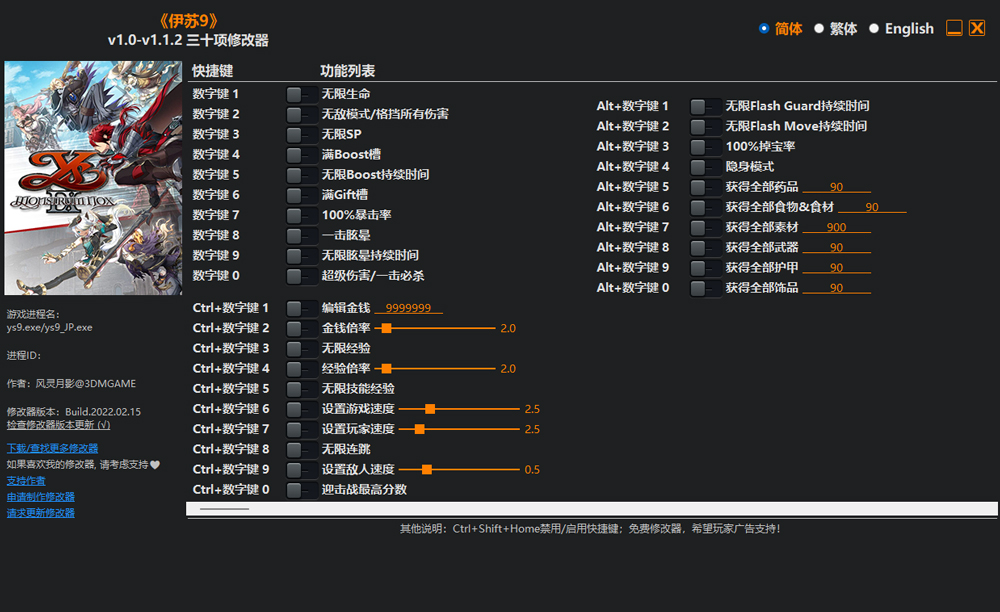Click the ys9.exe/ys9_JP.exe process name text
The width and height of the screenshot is (1000, 612).
[x=50, y=327]
